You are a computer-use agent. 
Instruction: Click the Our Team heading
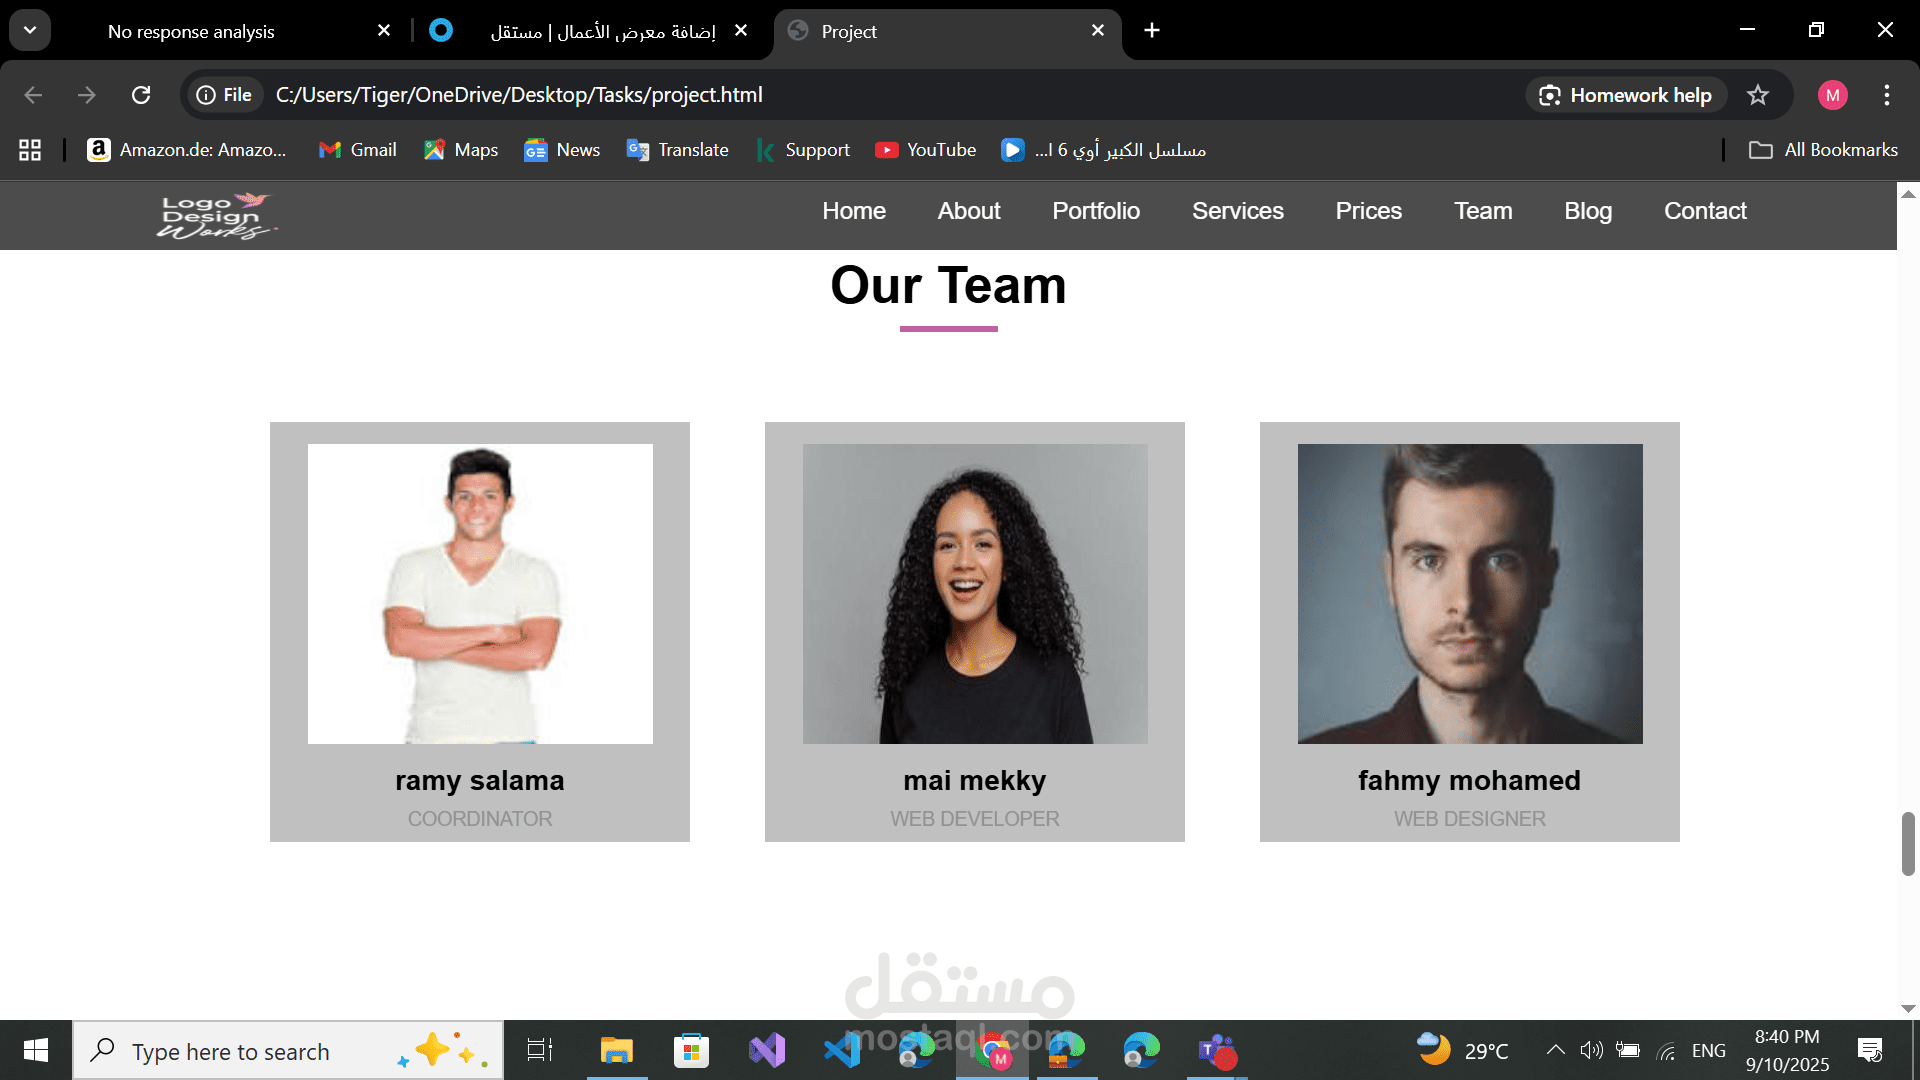949,286
